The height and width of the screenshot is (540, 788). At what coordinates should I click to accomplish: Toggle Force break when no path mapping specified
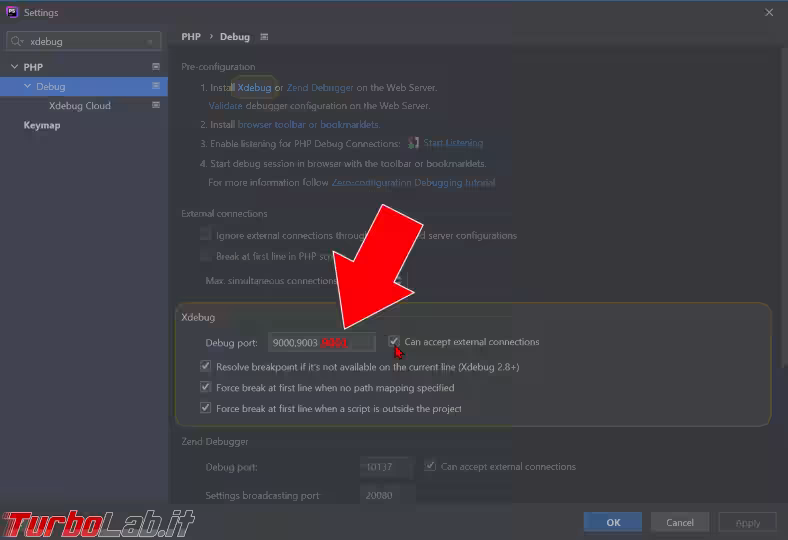[205, 387]
